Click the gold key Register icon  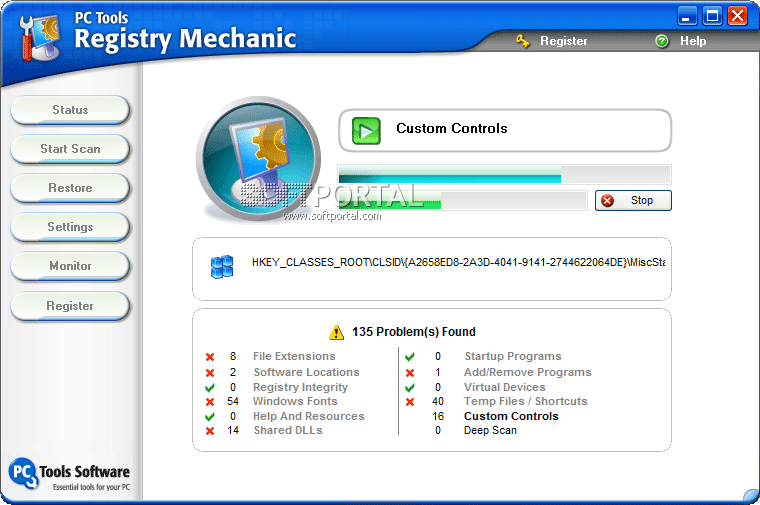(x=522, y=41)
